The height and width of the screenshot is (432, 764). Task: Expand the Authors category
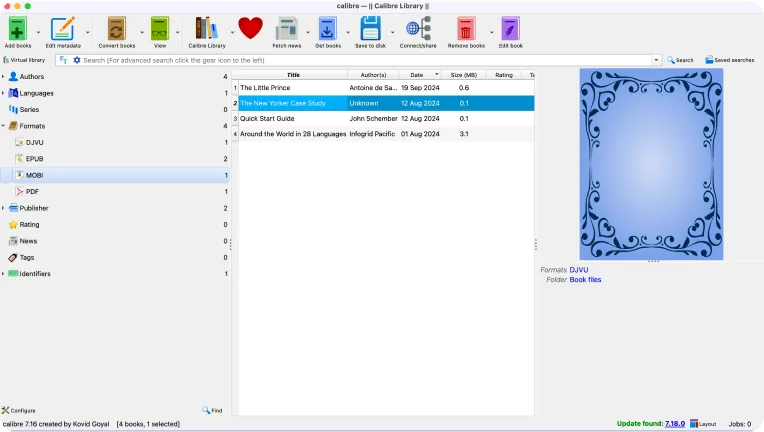pyautogui.click(x=3, y=76)
